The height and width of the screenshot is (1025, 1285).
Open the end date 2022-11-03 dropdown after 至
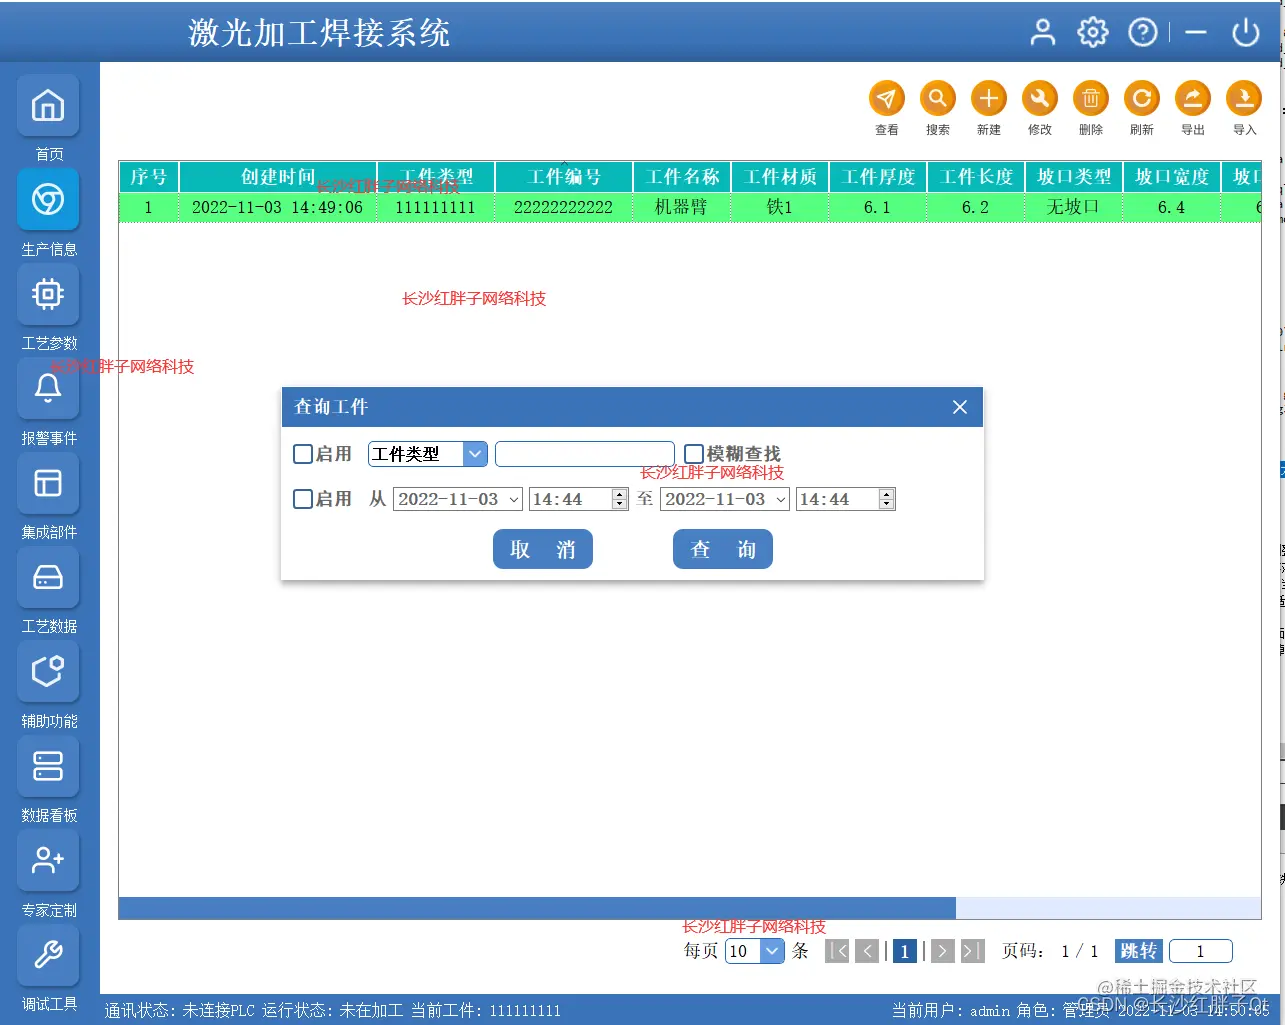(781, 499)
